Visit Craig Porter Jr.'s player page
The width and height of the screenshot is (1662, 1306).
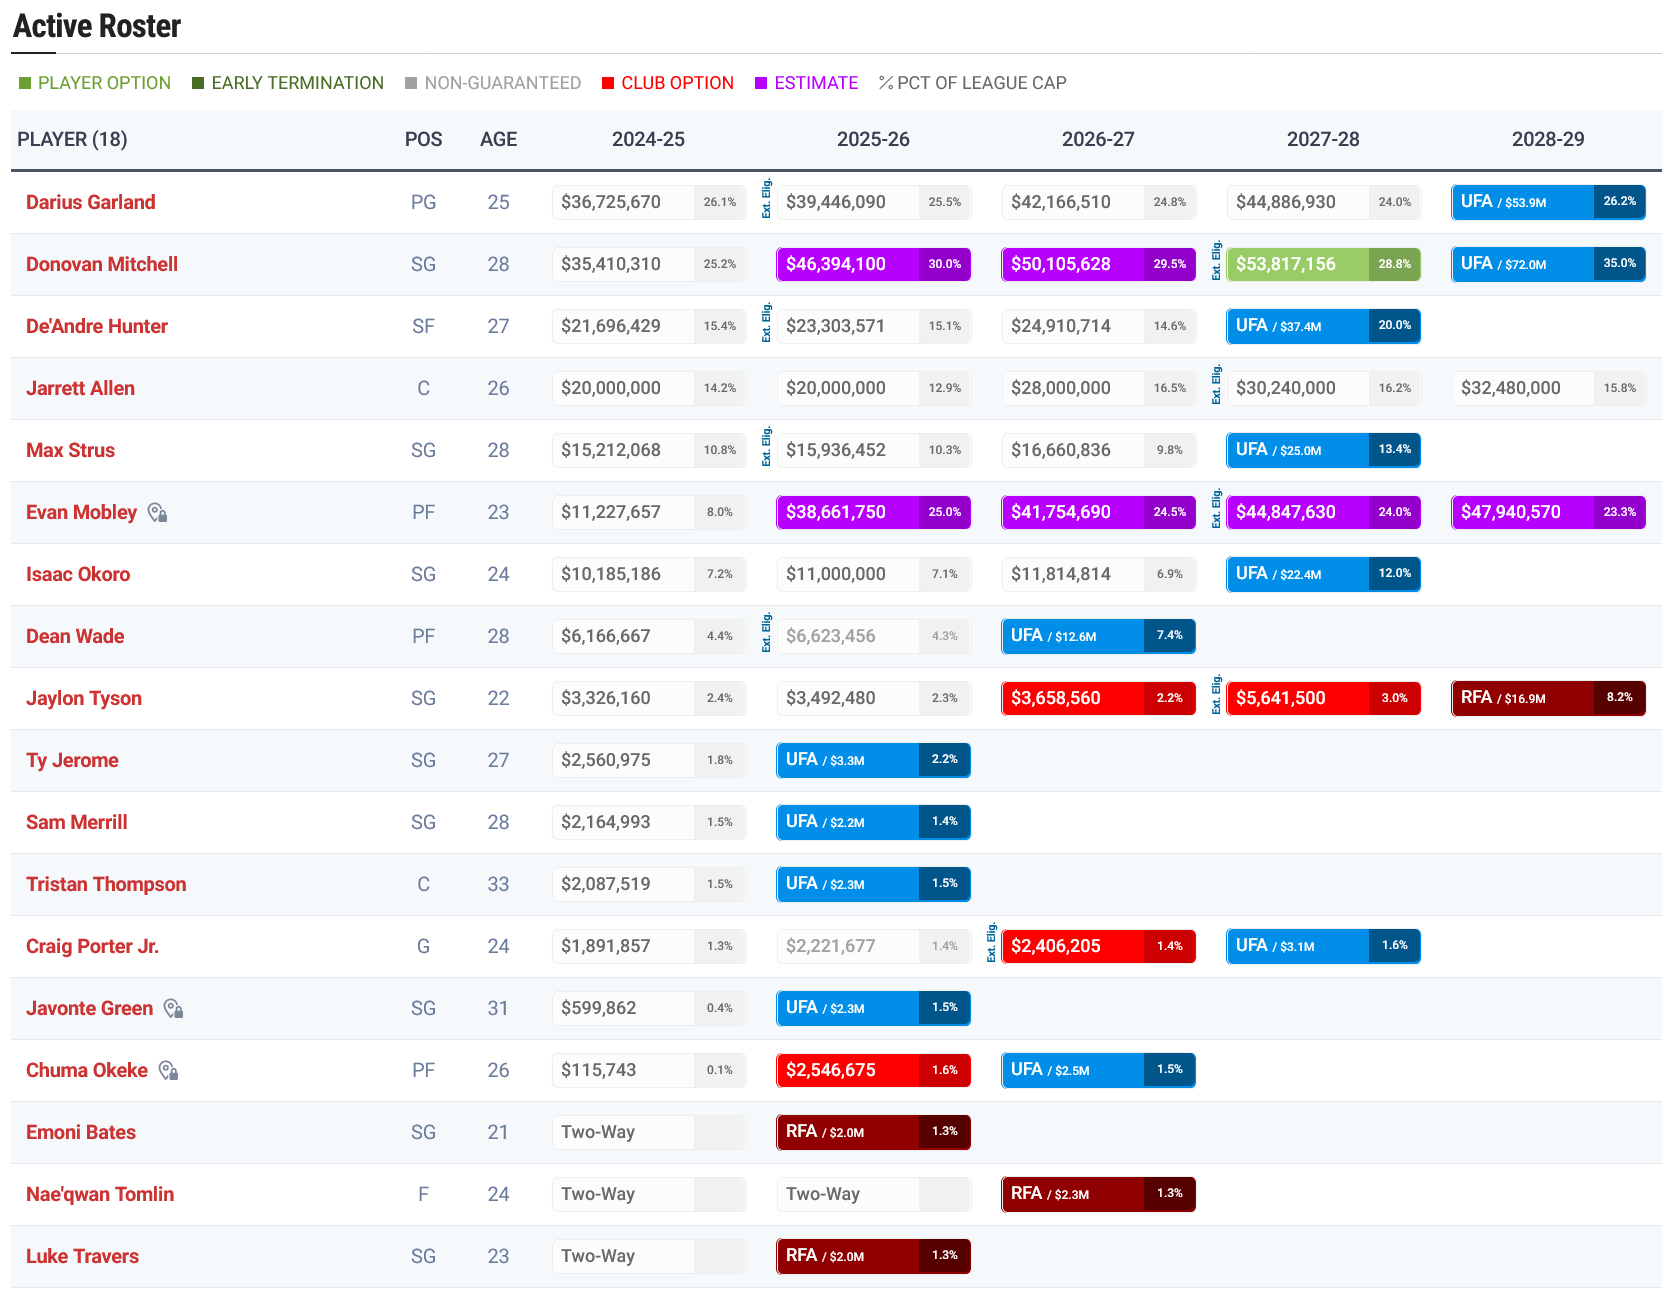(92, 946)
